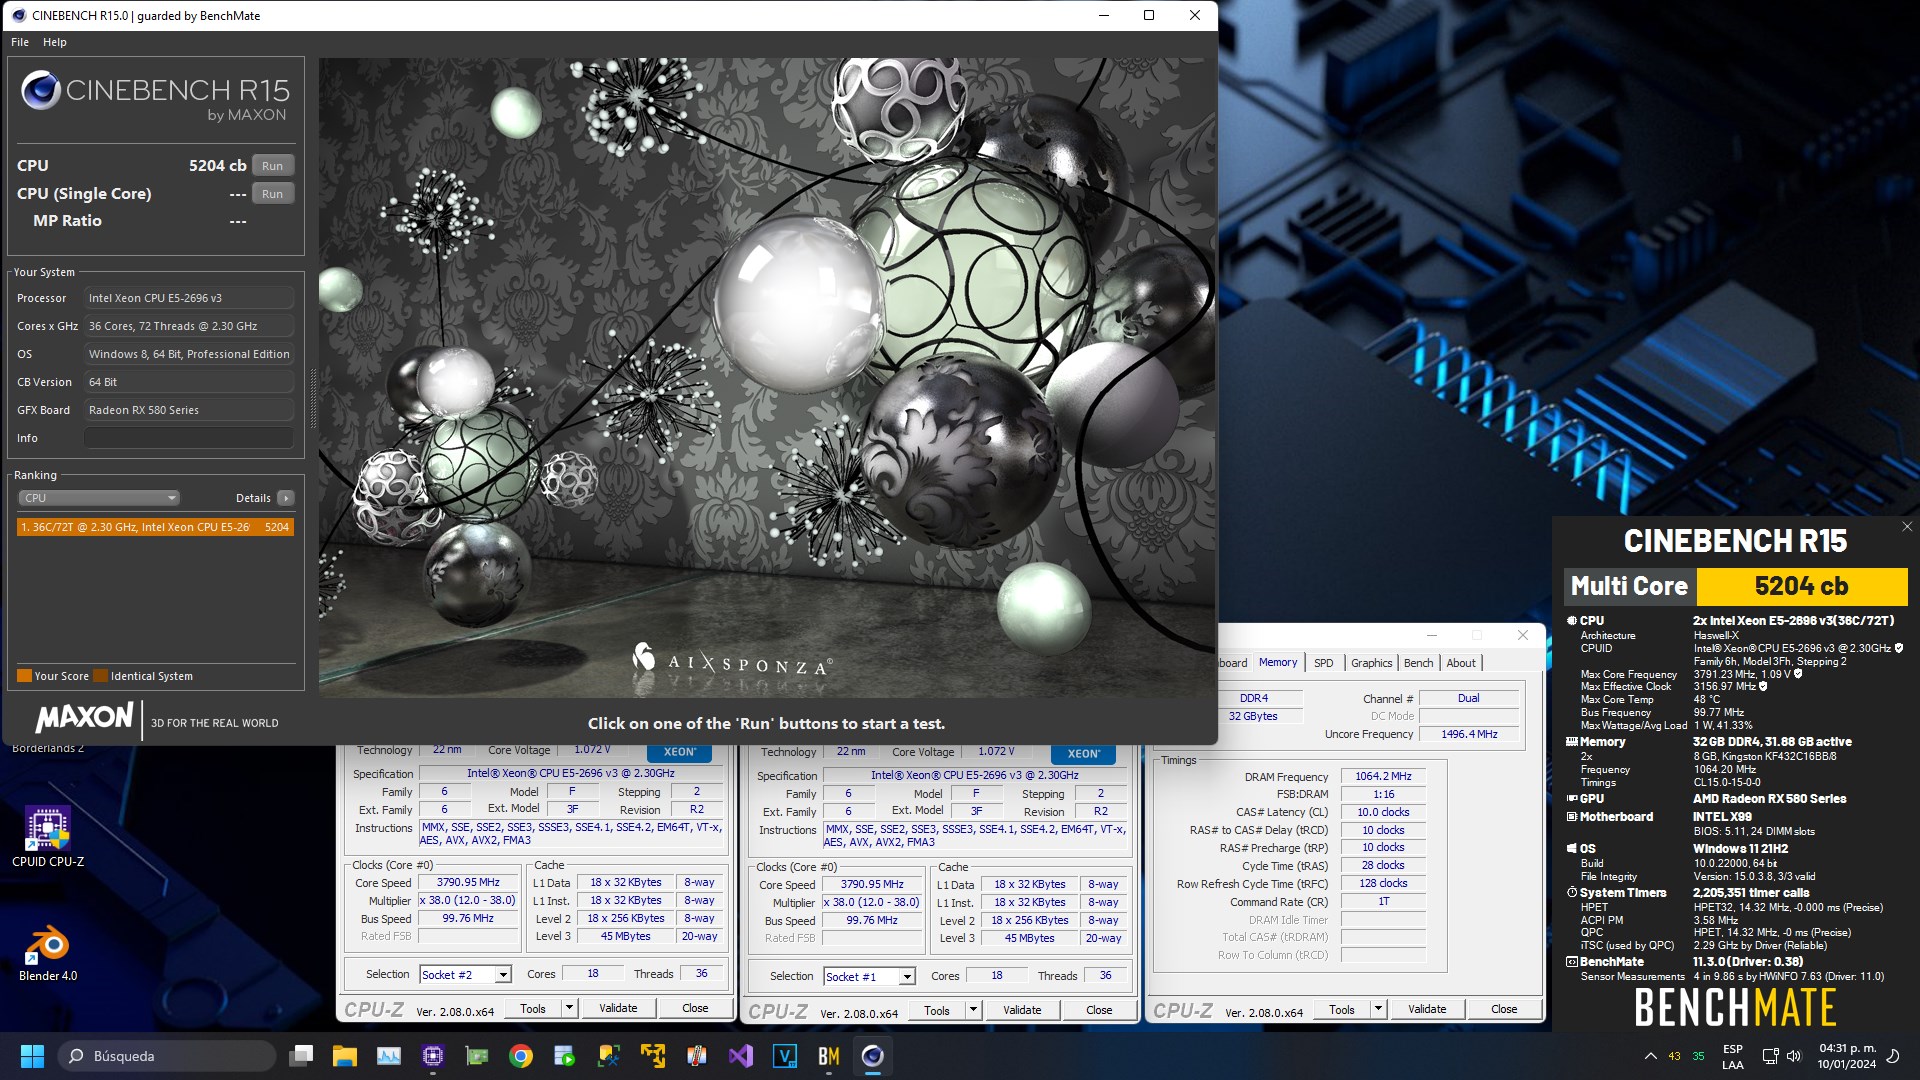1920x1080 pixels.
Task: Click Close in Socket #2 CPU-Z window
Action: (x=695, y=1009)
